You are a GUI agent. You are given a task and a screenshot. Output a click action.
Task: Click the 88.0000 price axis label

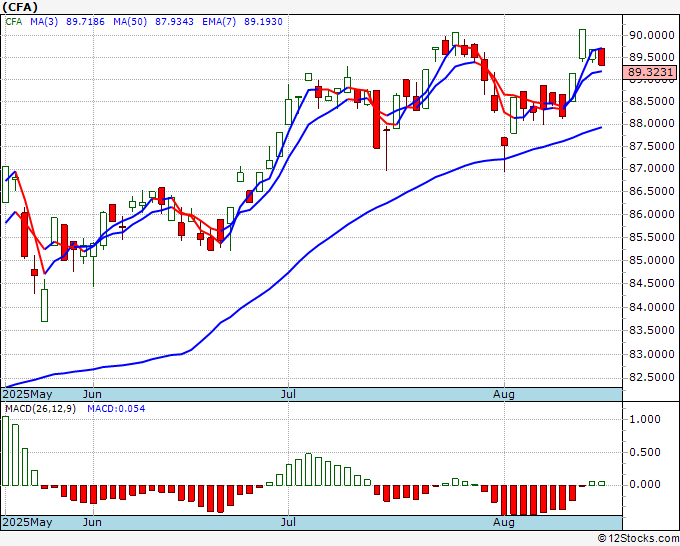pos(652,124)
